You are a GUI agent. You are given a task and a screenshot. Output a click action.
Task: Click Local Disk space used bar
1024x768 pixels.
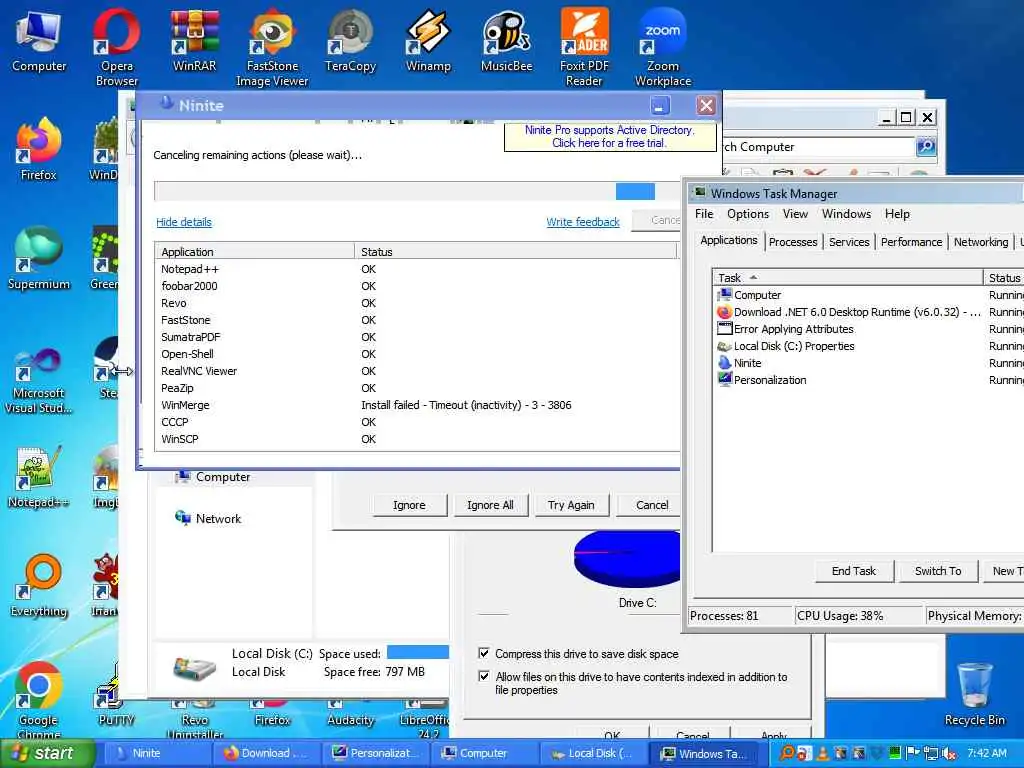418,652
